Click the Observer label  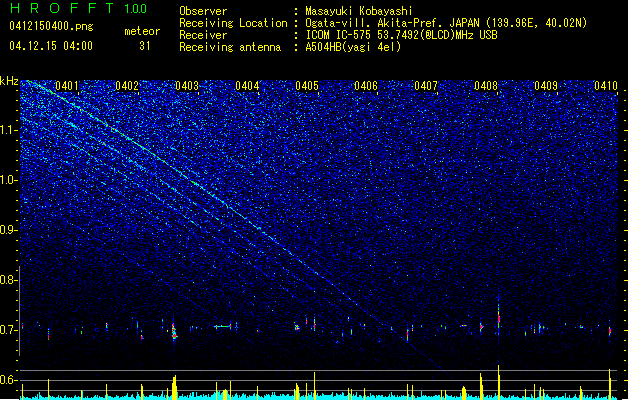(203, 11)
